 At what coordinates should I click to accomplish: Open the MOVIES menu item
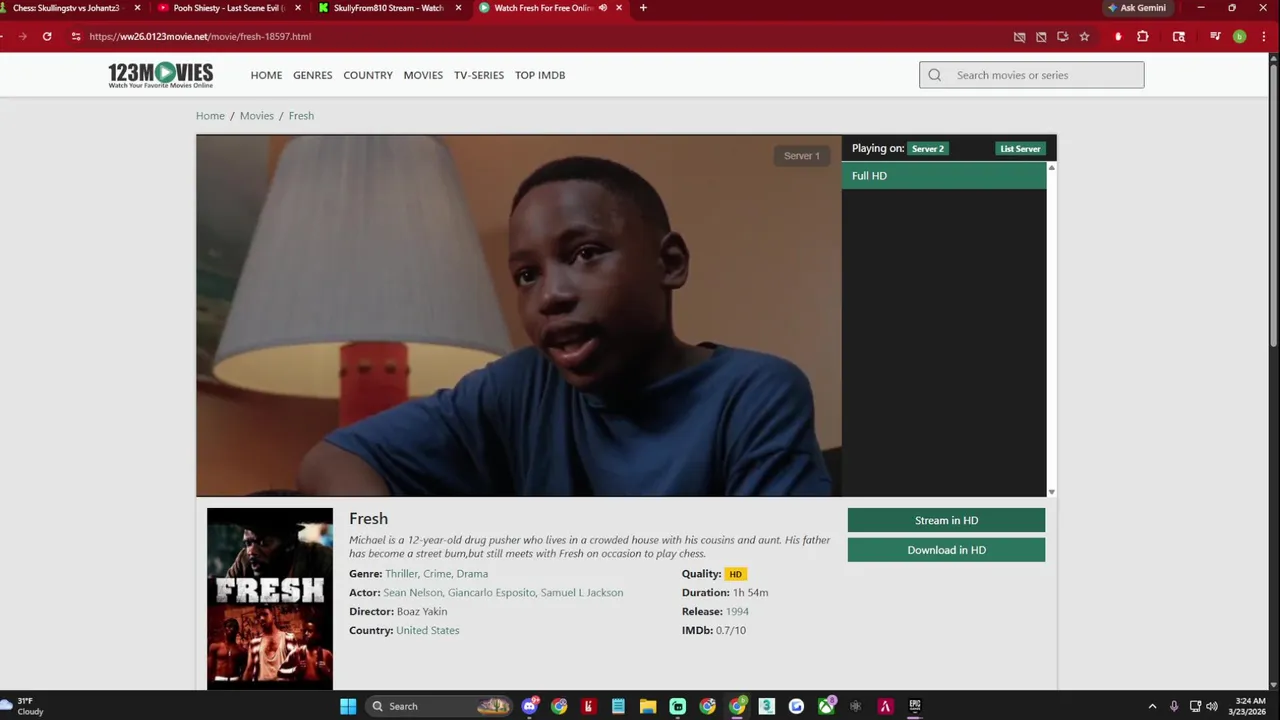(423, 75)
